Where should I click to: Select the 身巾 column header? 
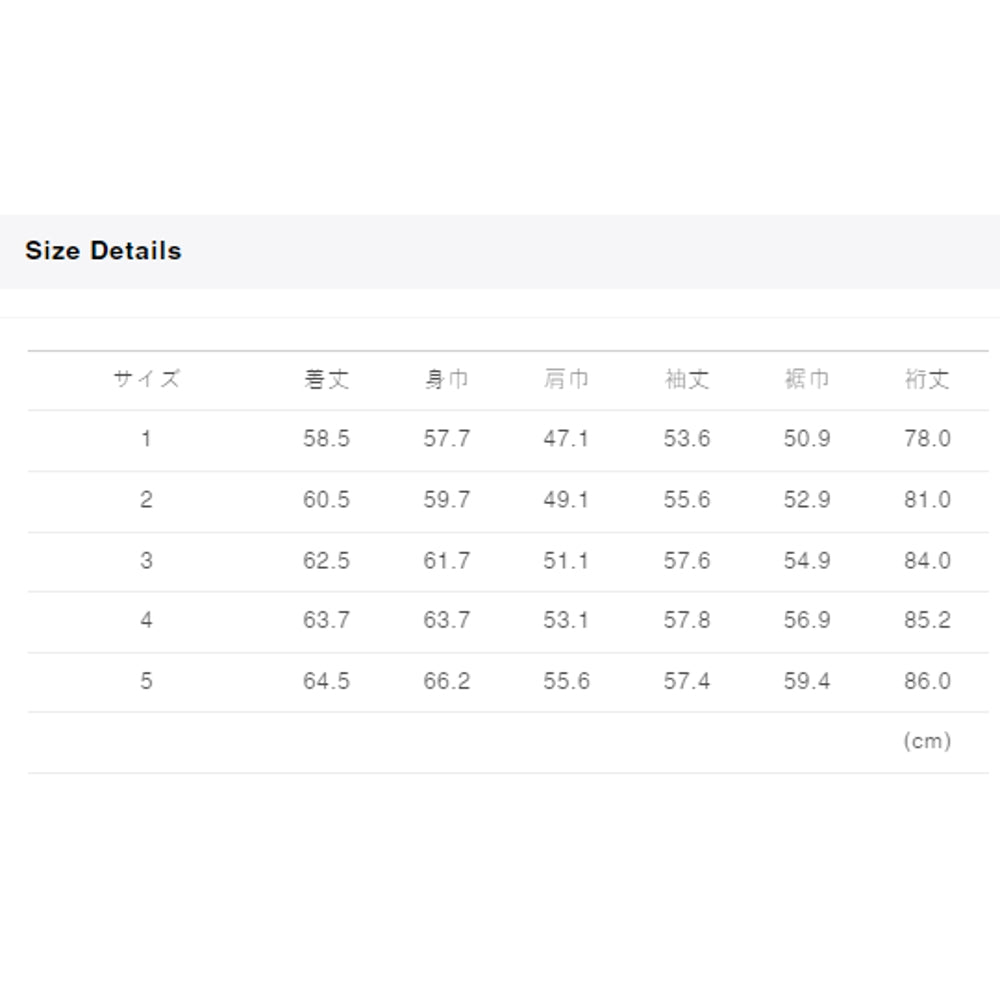pos(446,380)
